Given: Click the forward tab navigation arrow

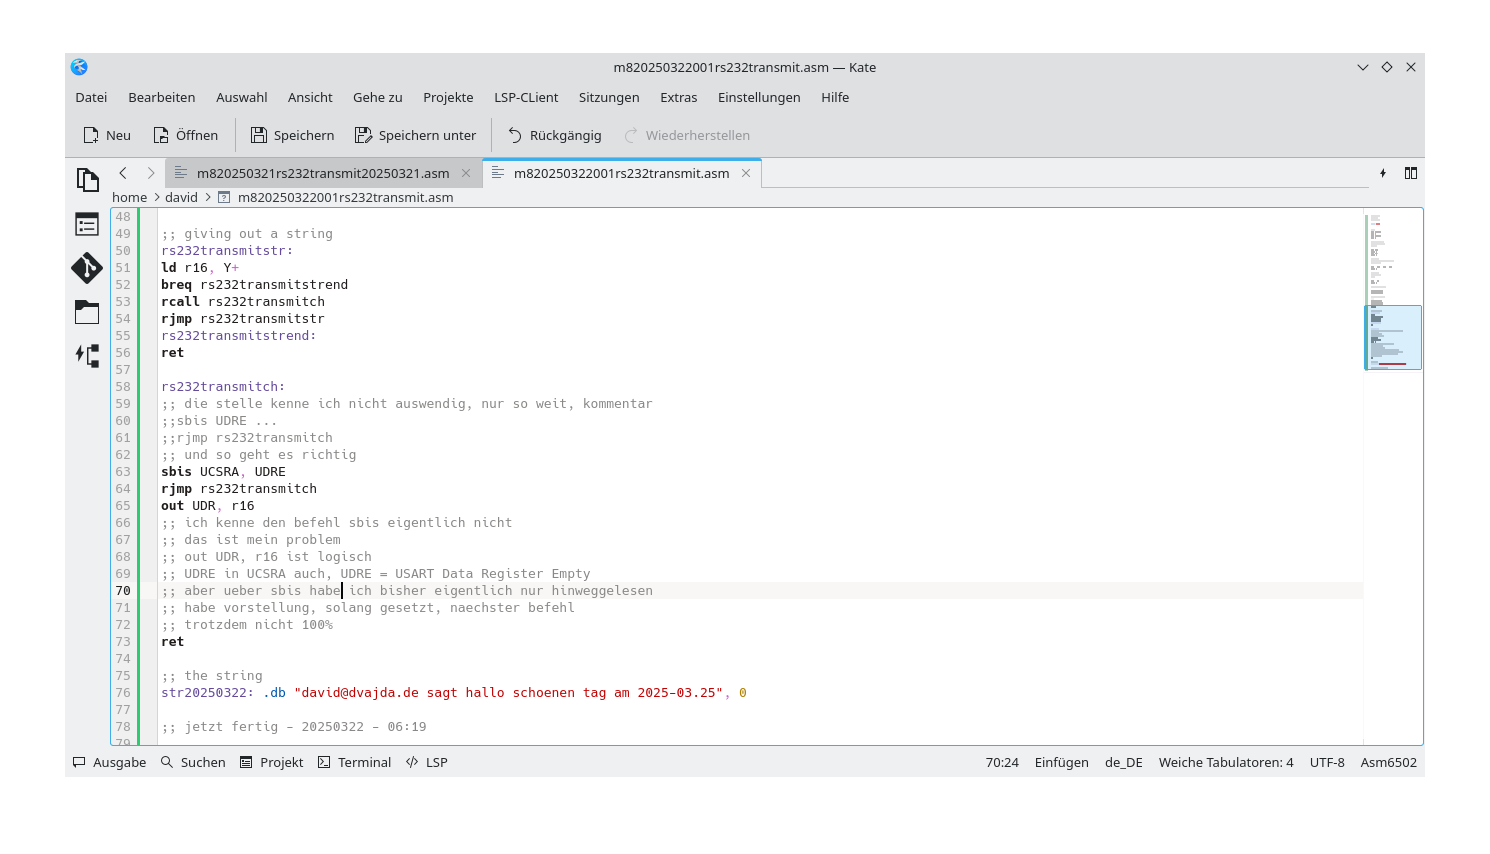Looking at the screenshot, I should (149, 172).
